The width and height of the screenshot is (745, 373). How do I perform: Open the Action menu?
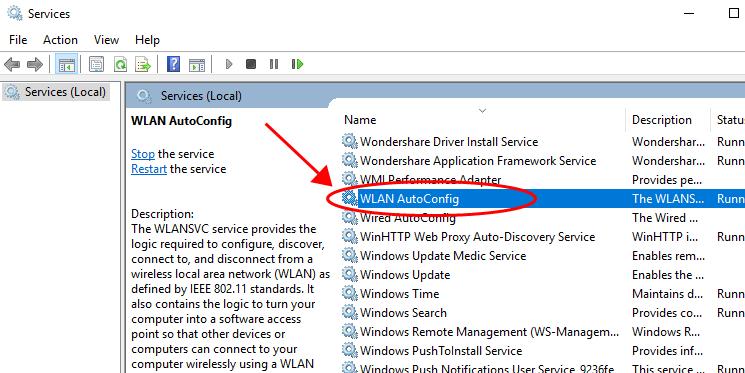(x=60, y=40)
